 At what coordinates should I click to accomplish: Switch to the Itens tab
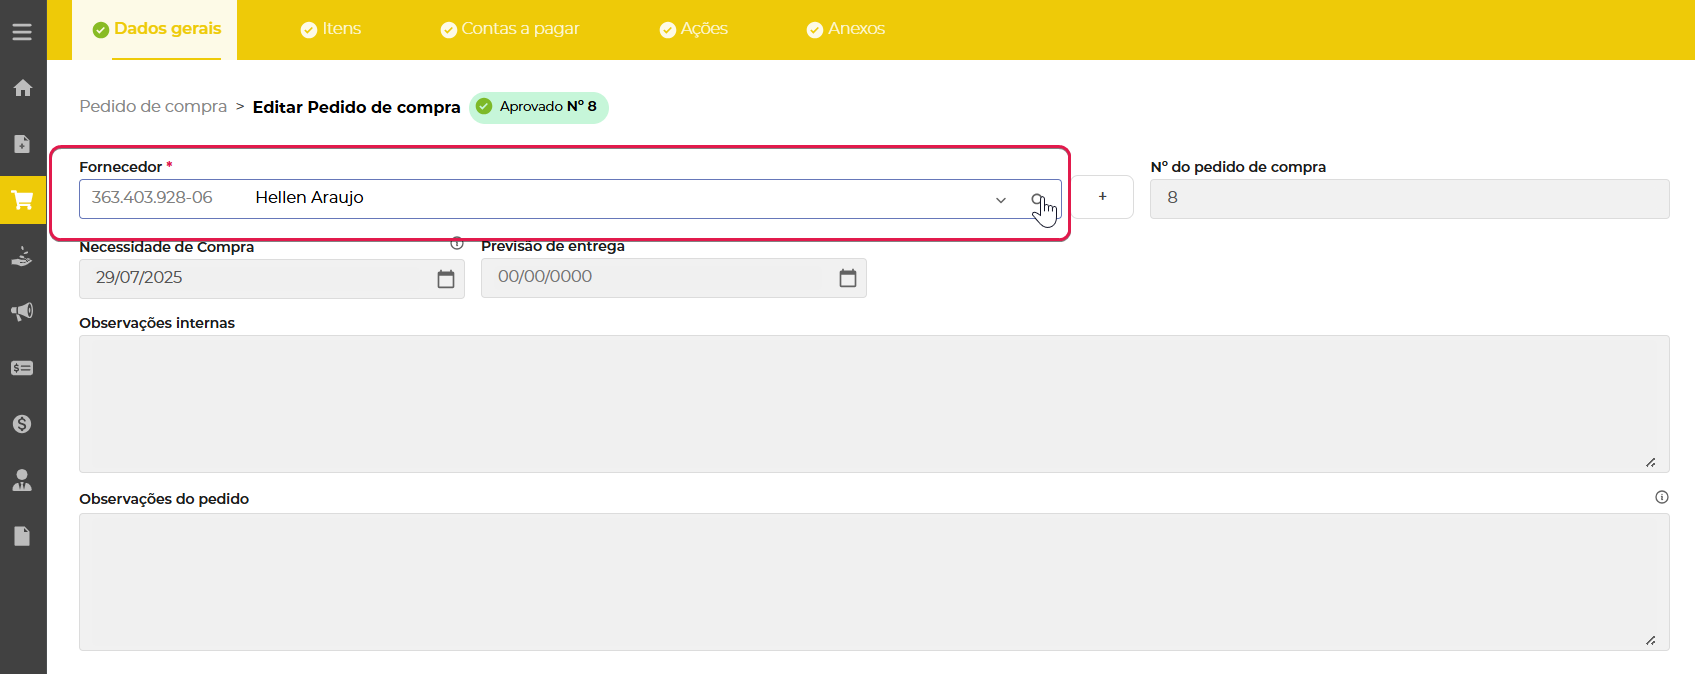[331, 29]
